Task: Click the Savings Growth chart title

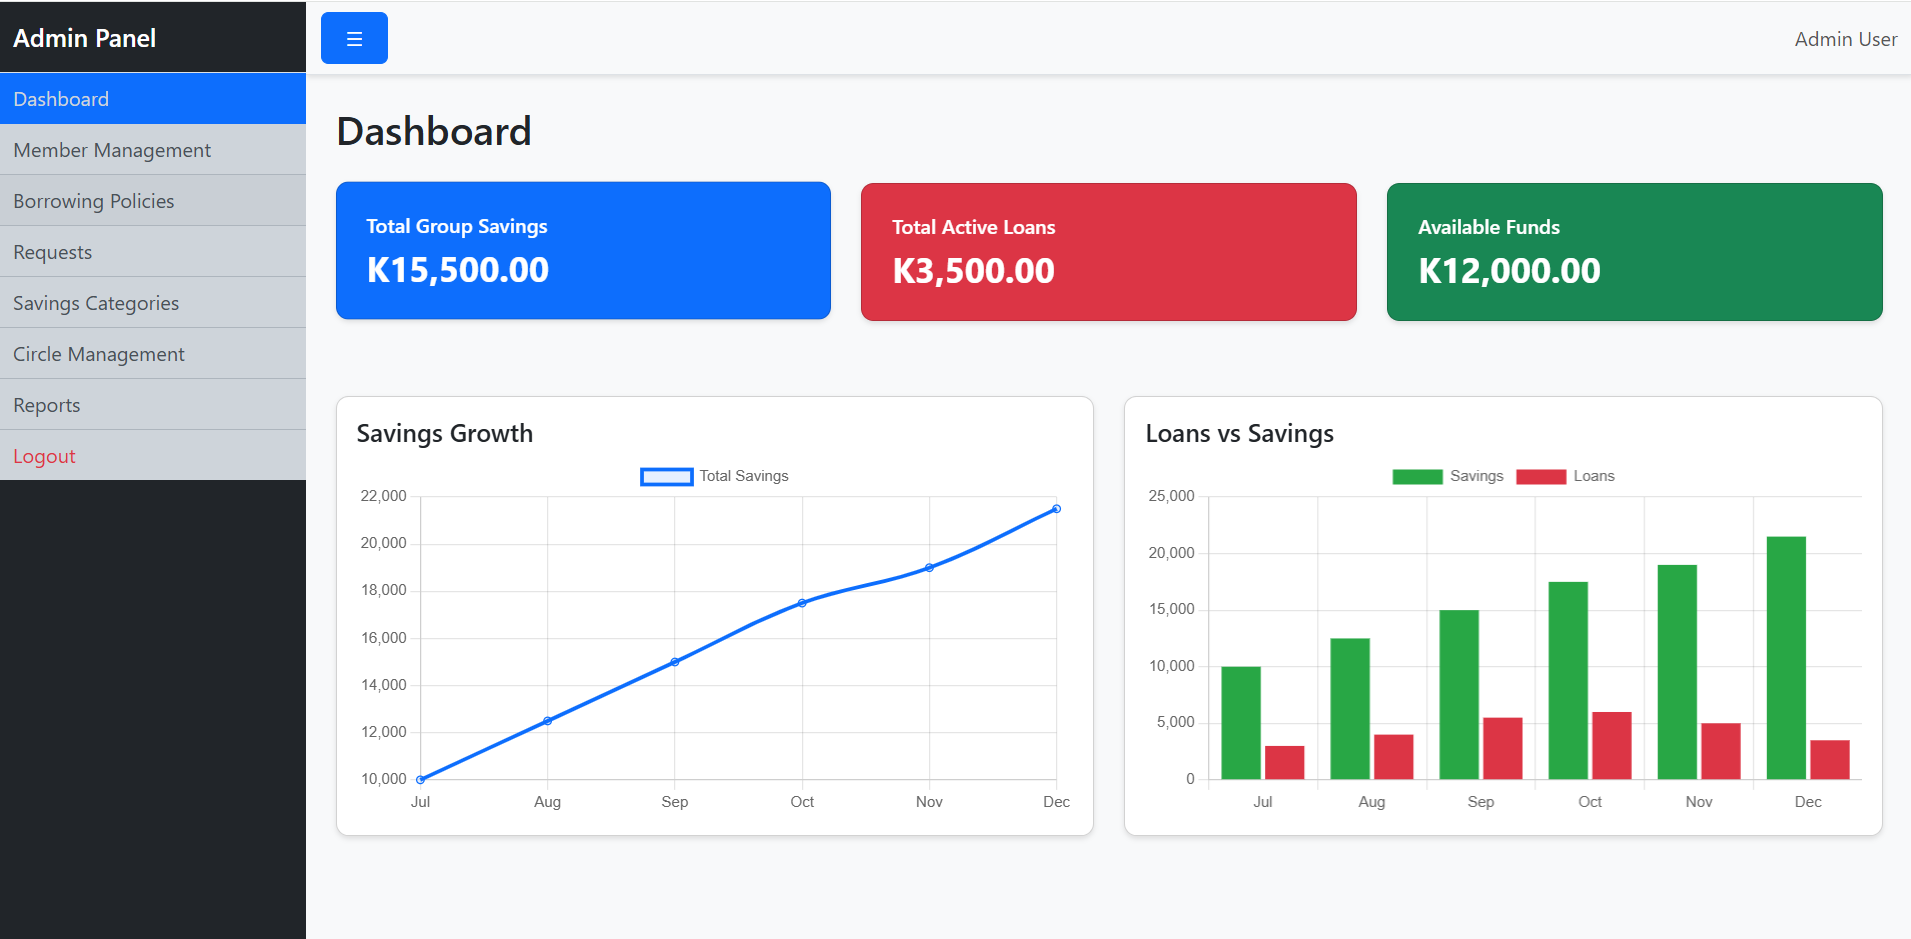Action: [445, 433]
